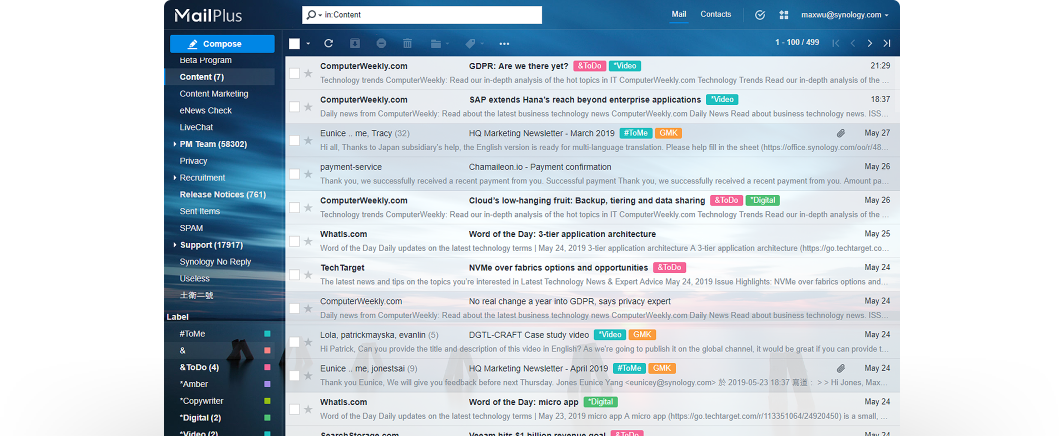Open the four-squares app grid icon
Viewport: 1059px width, 436px height.
click(783, 15)
